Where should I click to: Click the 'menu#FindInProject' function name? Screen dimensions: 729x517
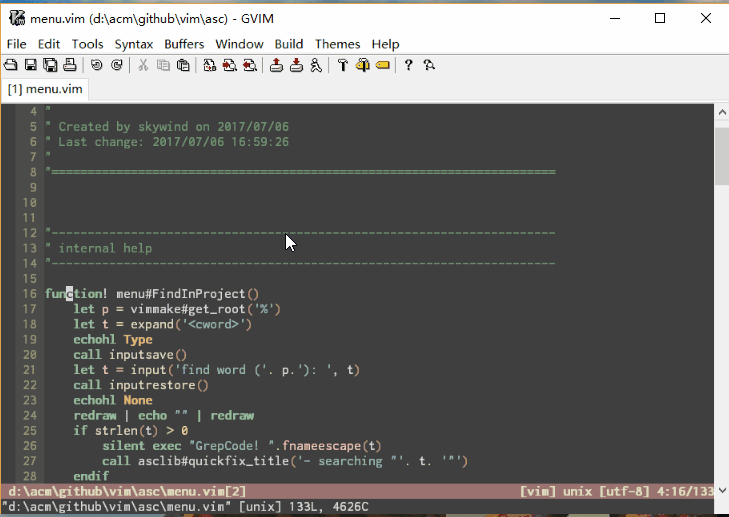pyautogui.click(x=180, y=294)
